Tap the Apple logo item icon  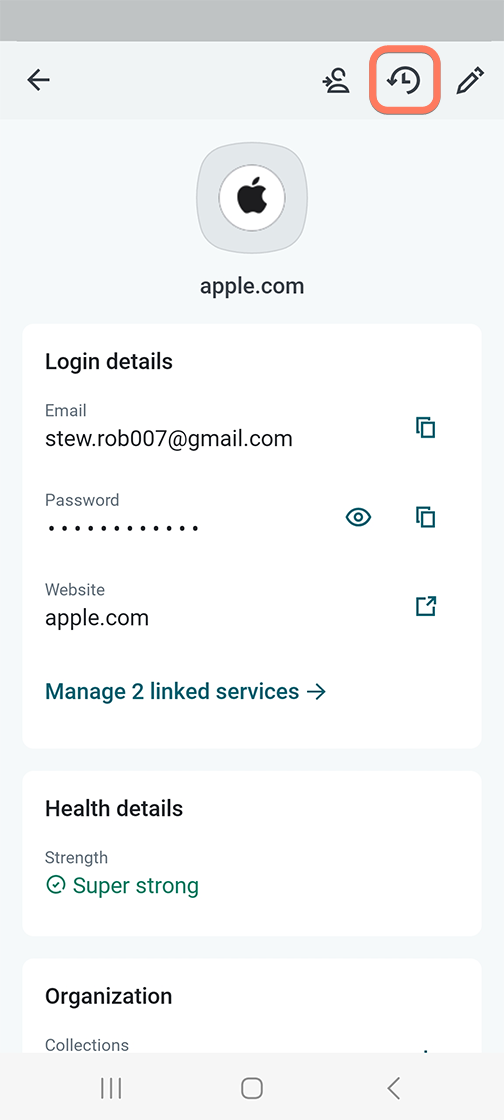(x=252, y=197)
